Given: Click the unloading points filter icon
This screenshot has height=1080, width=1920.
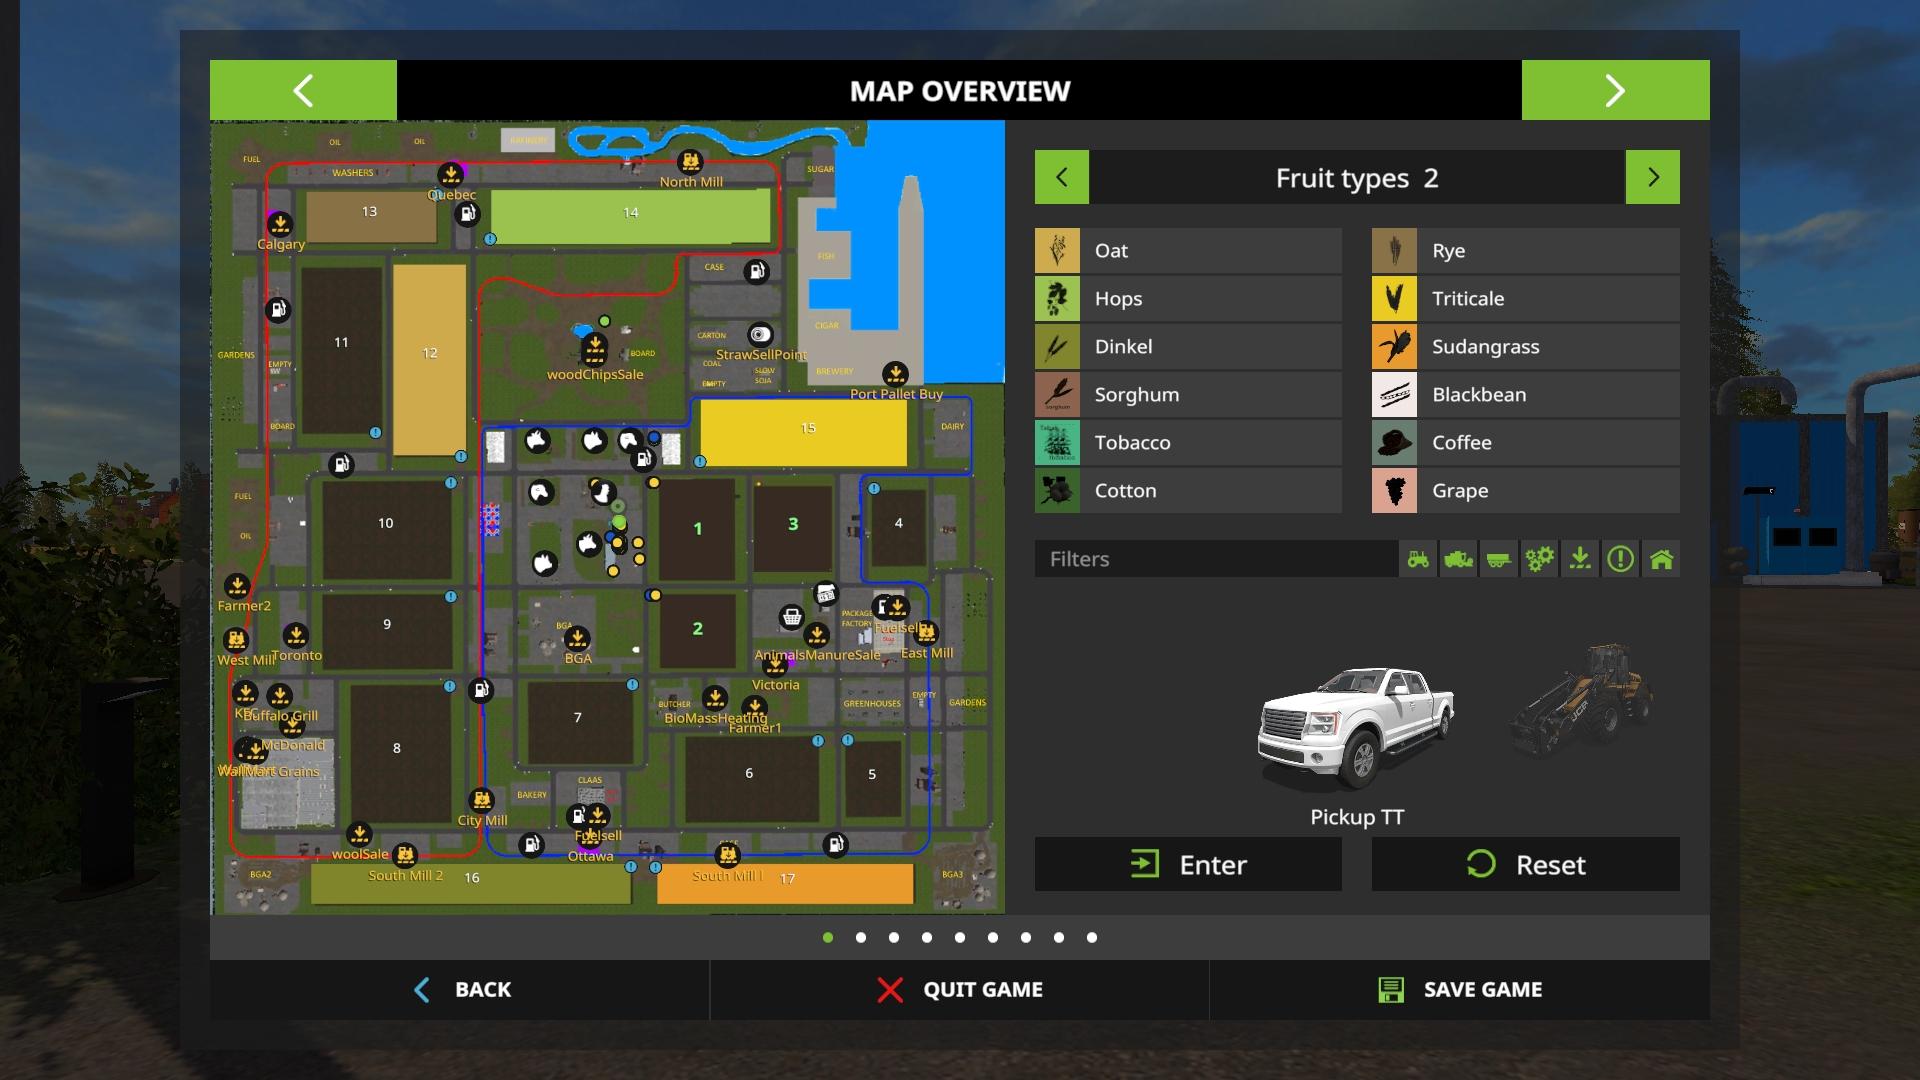Looking at the screenshot, I should click(x=1580, y=559).
